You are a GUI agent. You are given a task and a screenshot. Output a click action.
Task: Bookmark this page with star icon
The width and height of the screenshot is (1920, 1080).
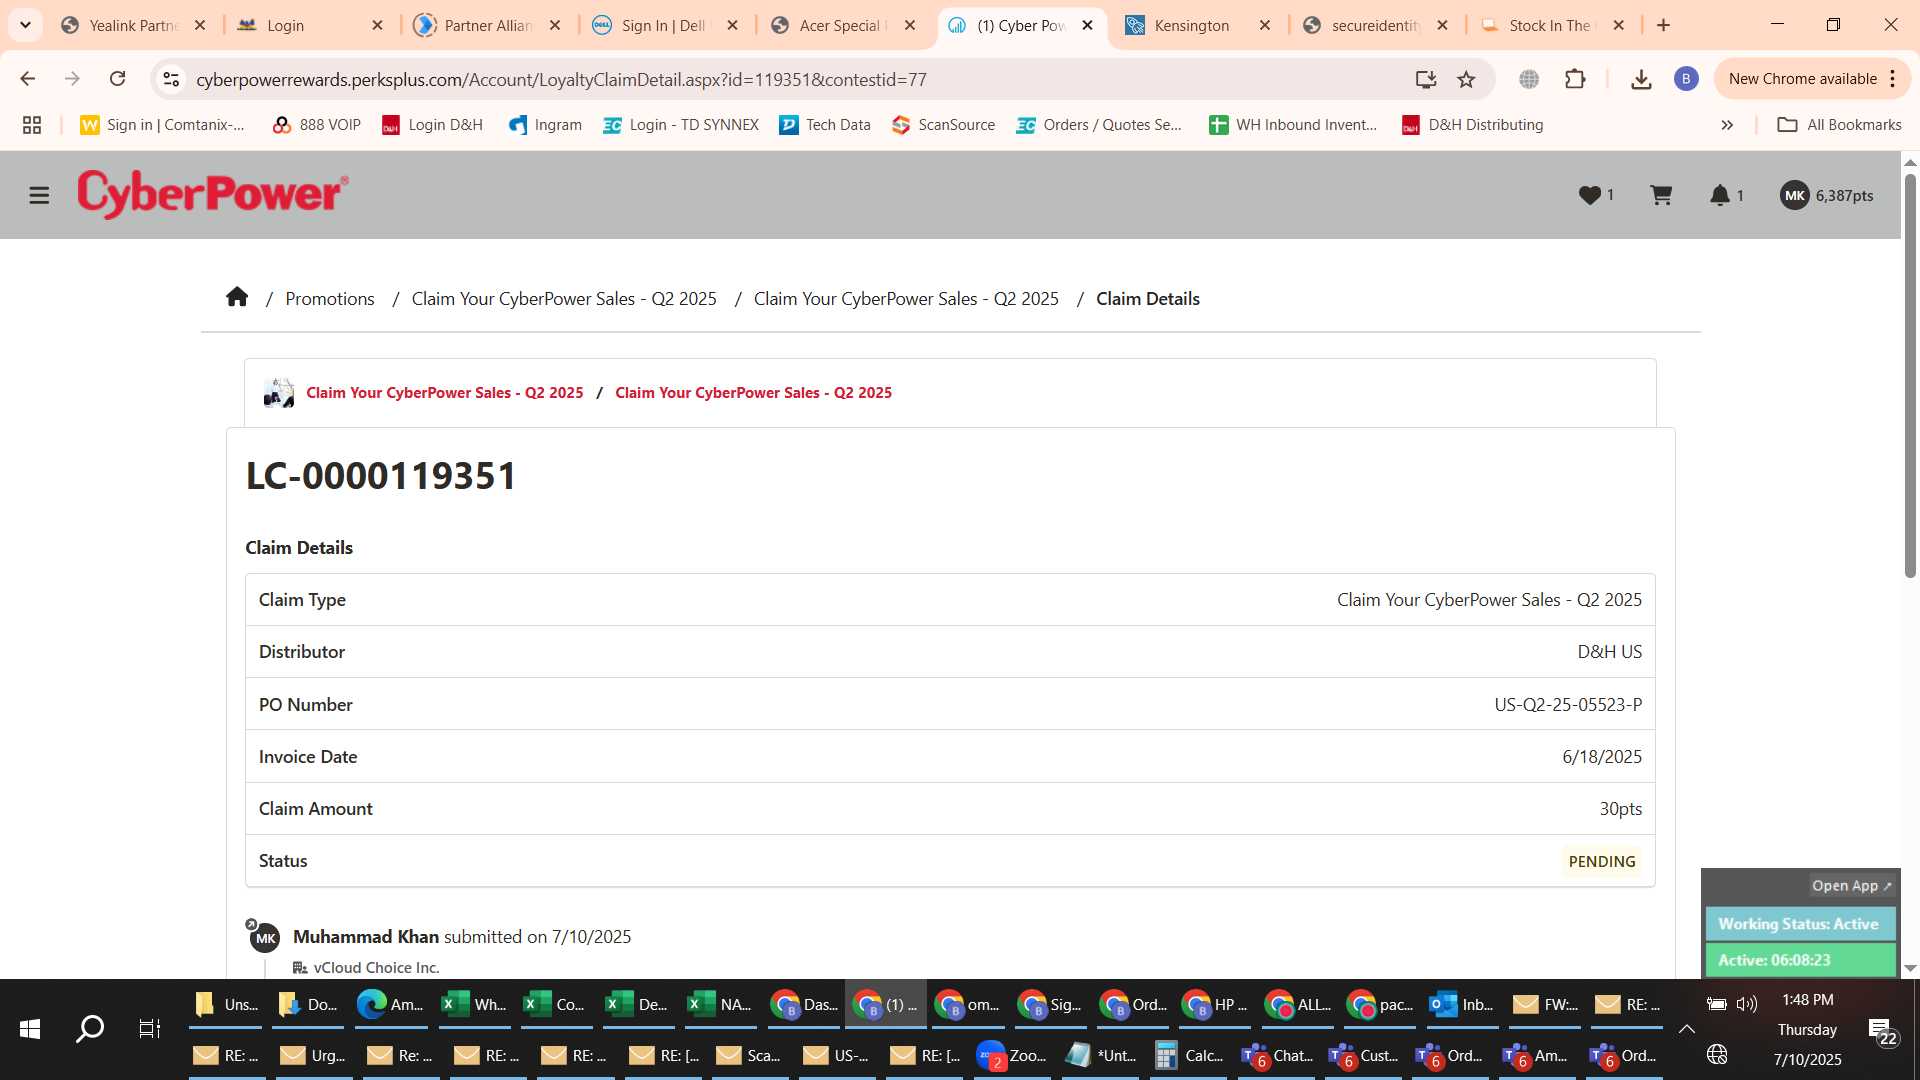[x=1466, y=79]
